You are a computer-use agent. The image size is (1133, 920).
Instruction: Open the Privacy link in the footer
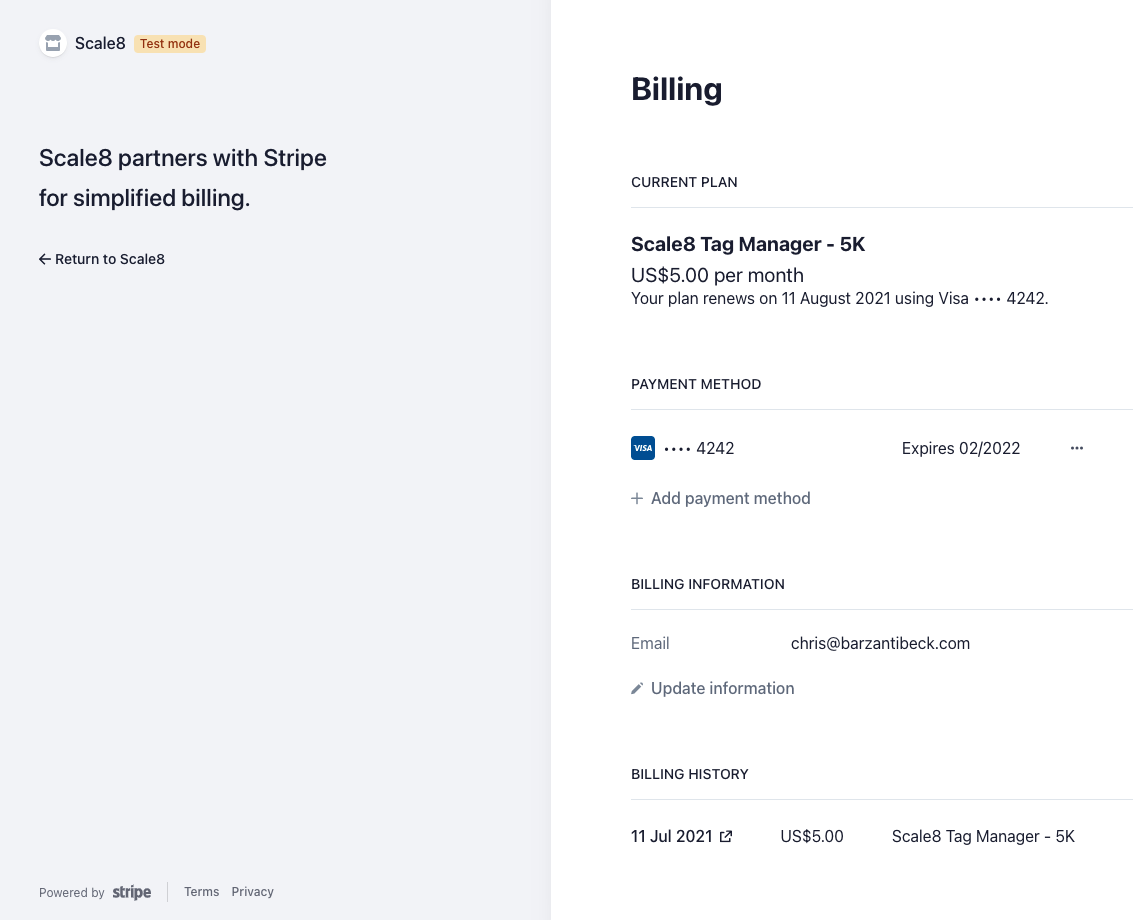coord(252,892)
